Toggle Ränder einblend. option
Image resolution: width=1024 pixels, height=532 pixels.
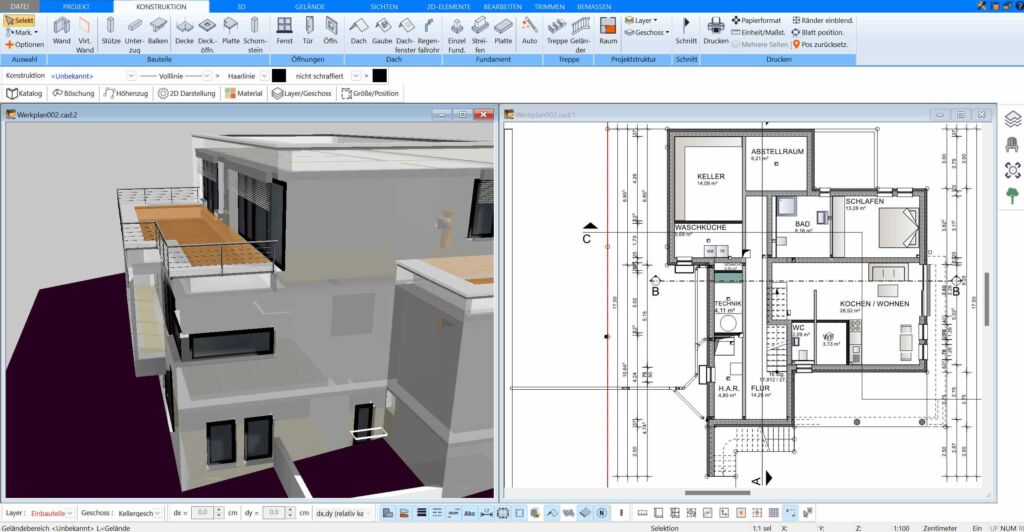(823, 20)
